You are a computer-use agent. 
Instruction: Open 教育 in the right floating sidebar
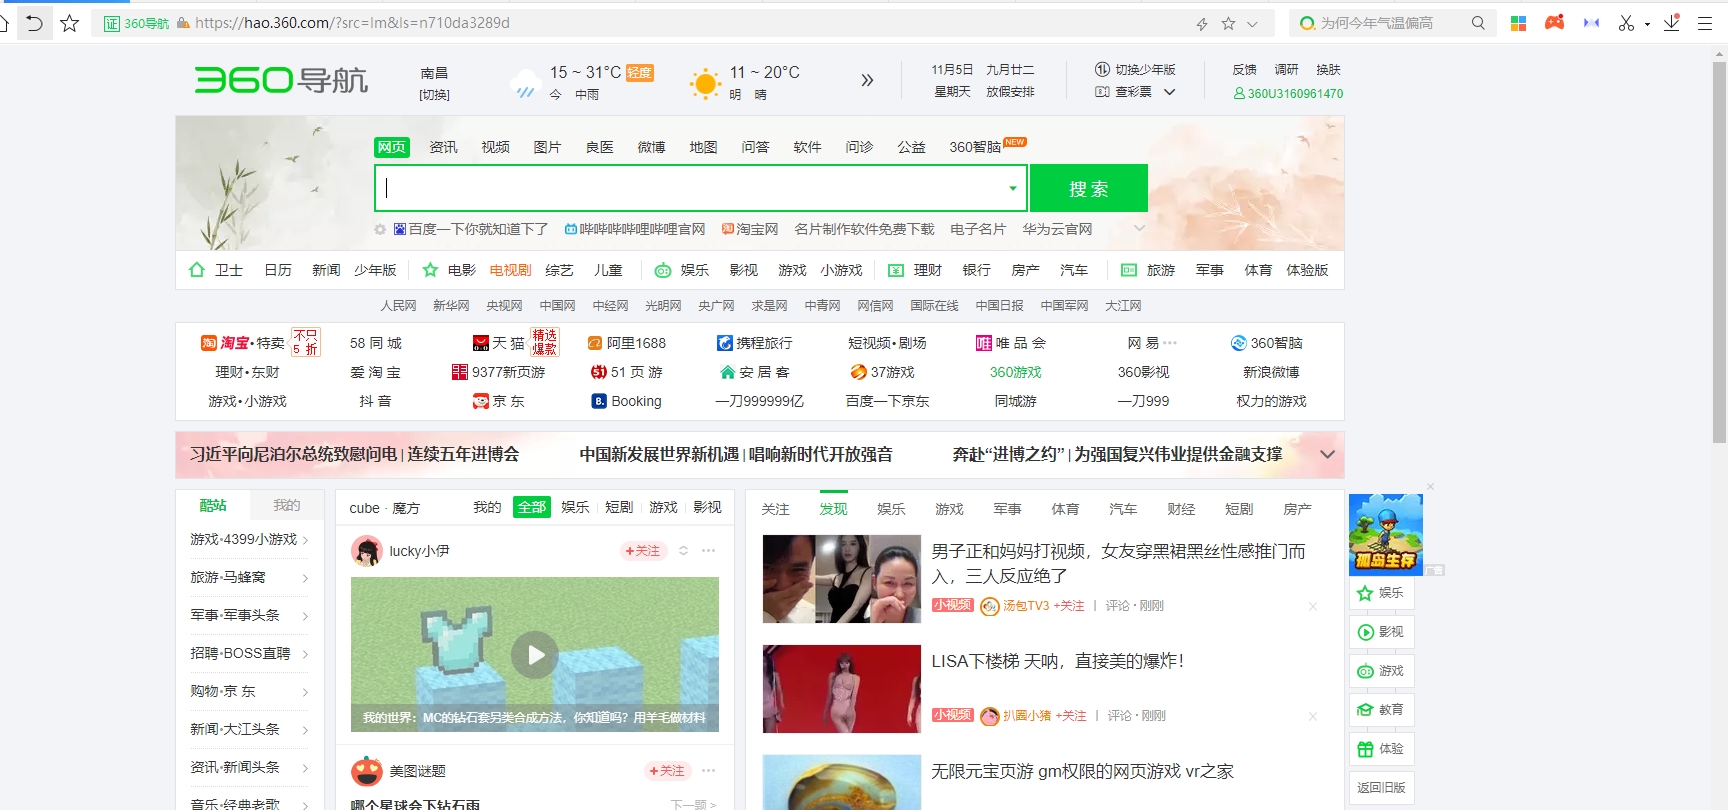(x=1381, y=710)
